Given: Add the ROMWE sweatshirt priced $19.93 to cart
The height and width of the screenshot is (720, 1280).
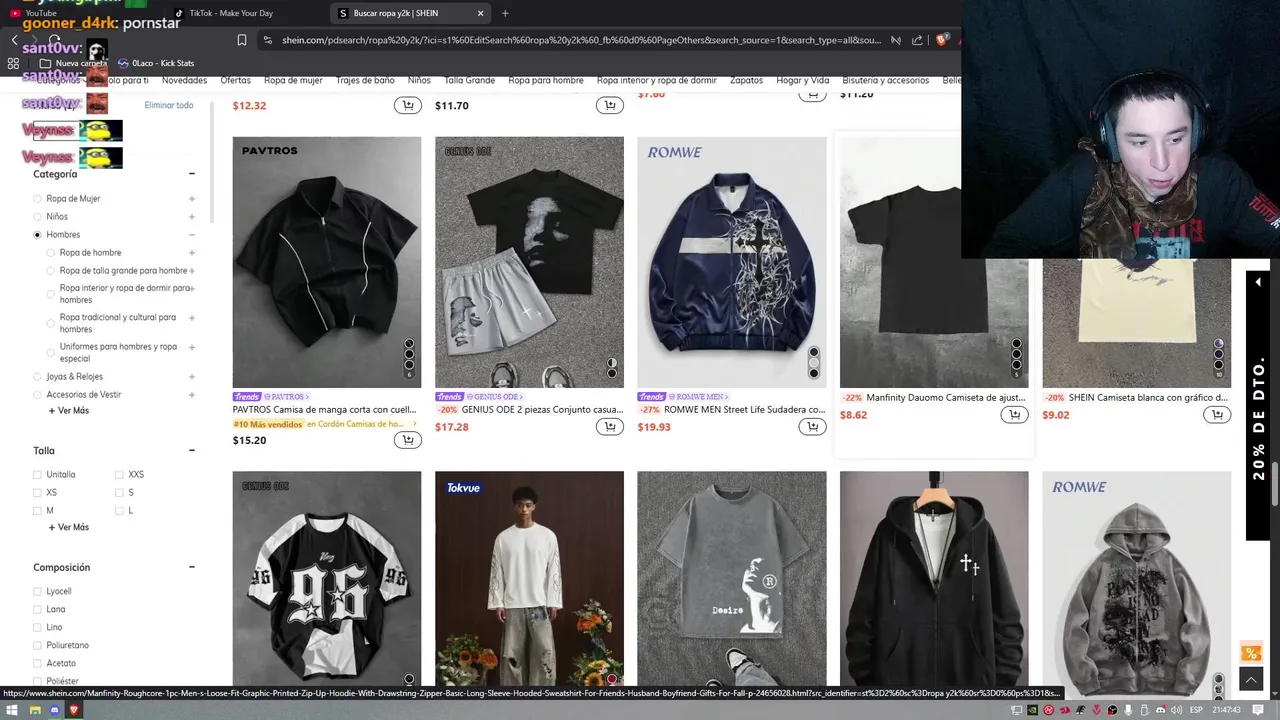Looking at the screenshot, I should [x=812, y=427].
